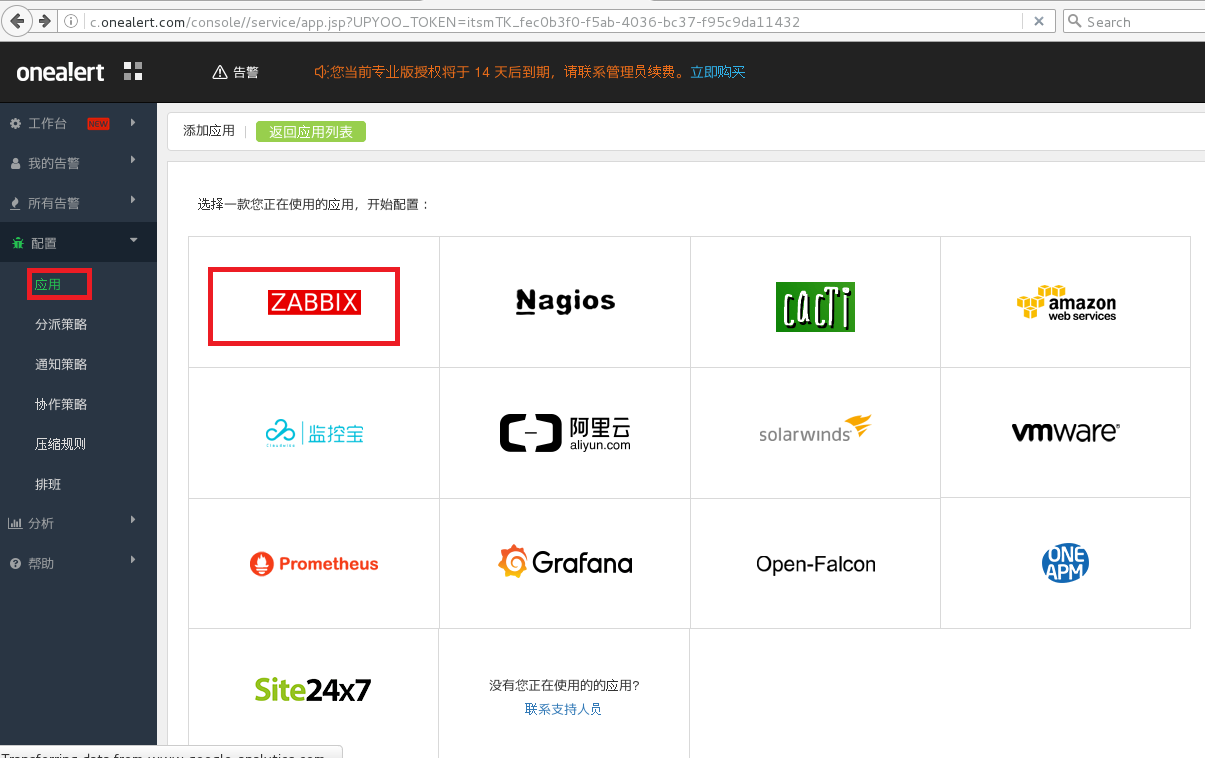Image resolution: width=1205 pixels, height=758 pixels.
Task: Select the Prometheus application logo
Action: coord(314,564)
